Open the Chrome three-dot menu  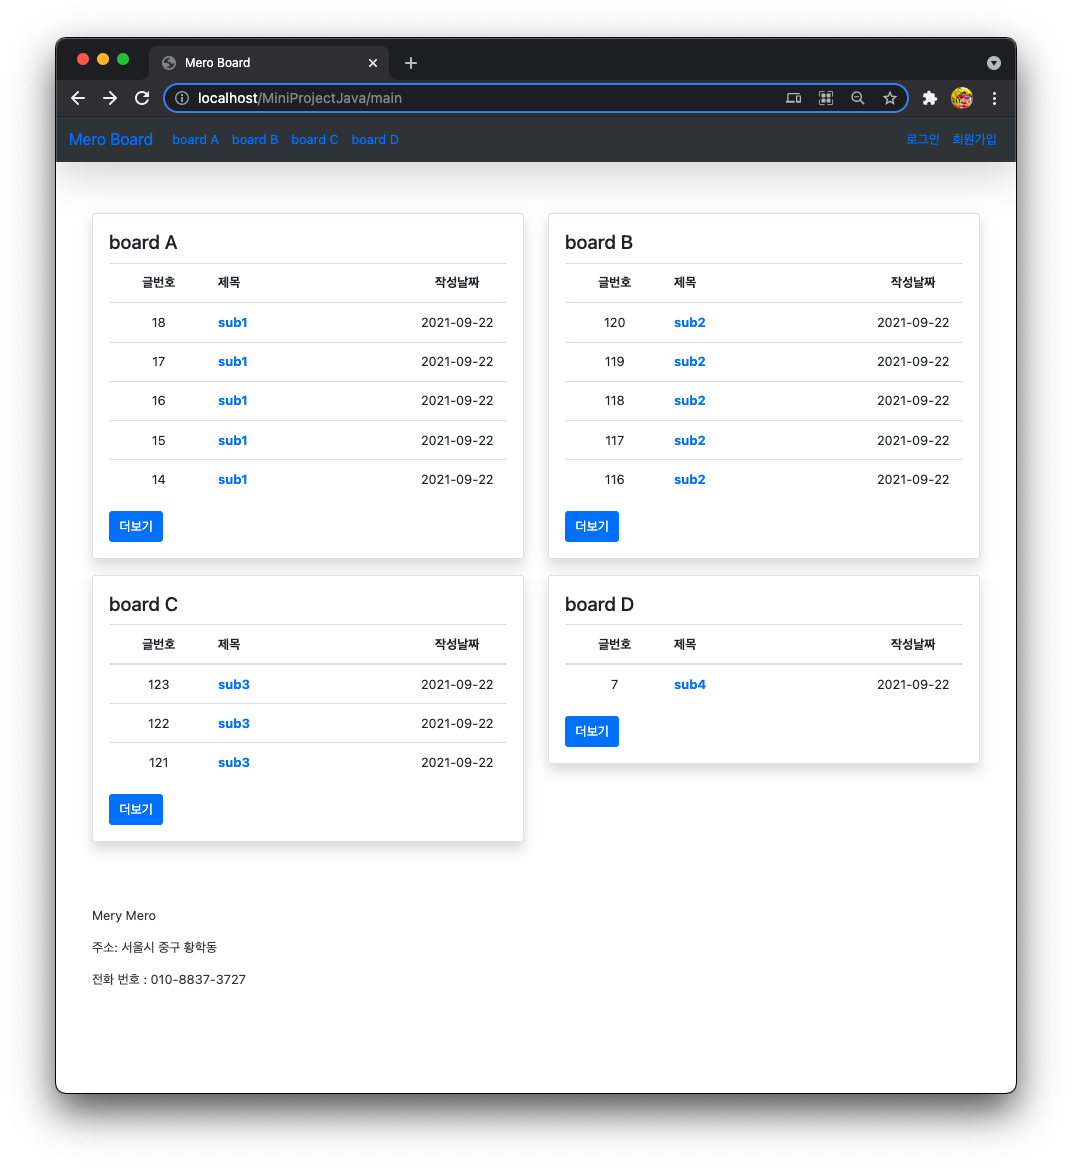click(x=994, y=98)
